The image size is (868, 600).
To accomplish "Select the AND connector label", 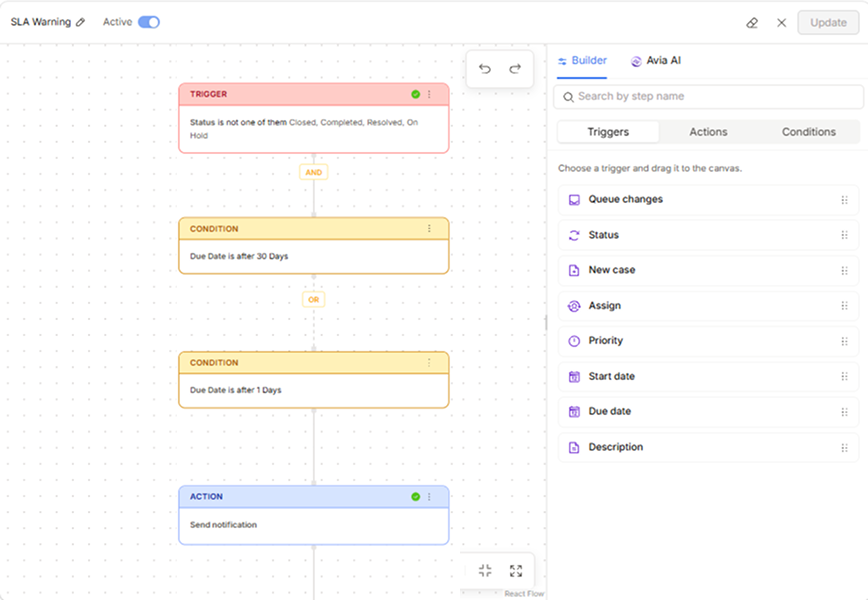I will (314, 172).
